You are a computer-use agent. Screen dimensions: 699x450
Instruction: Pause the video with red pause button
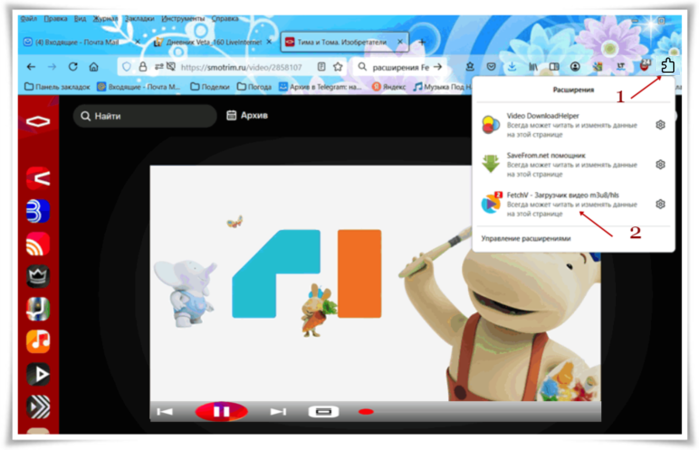click(x=222, y=411)
